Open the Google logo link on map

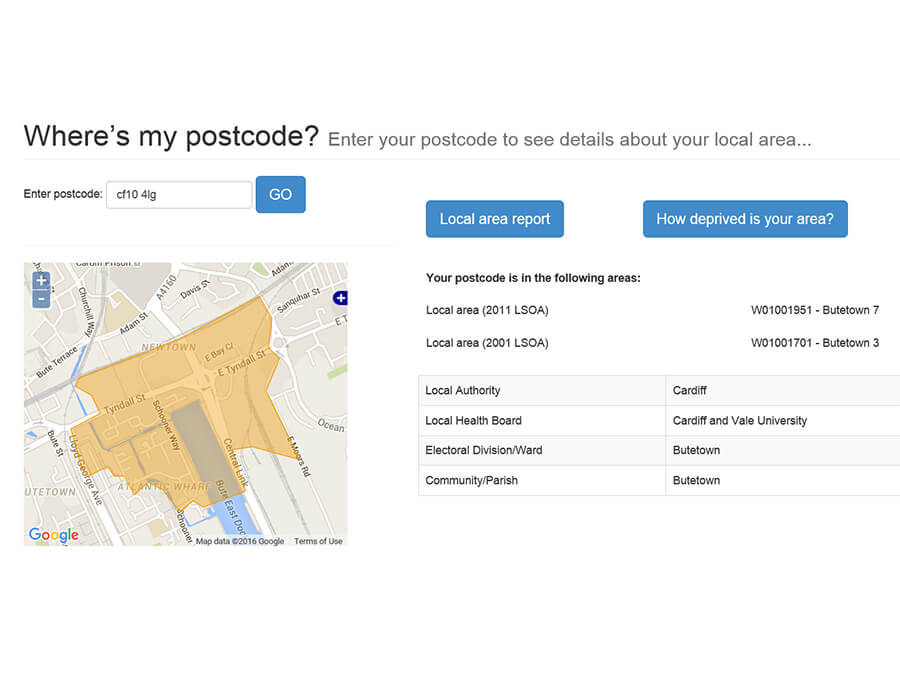[x=54, y=535]
